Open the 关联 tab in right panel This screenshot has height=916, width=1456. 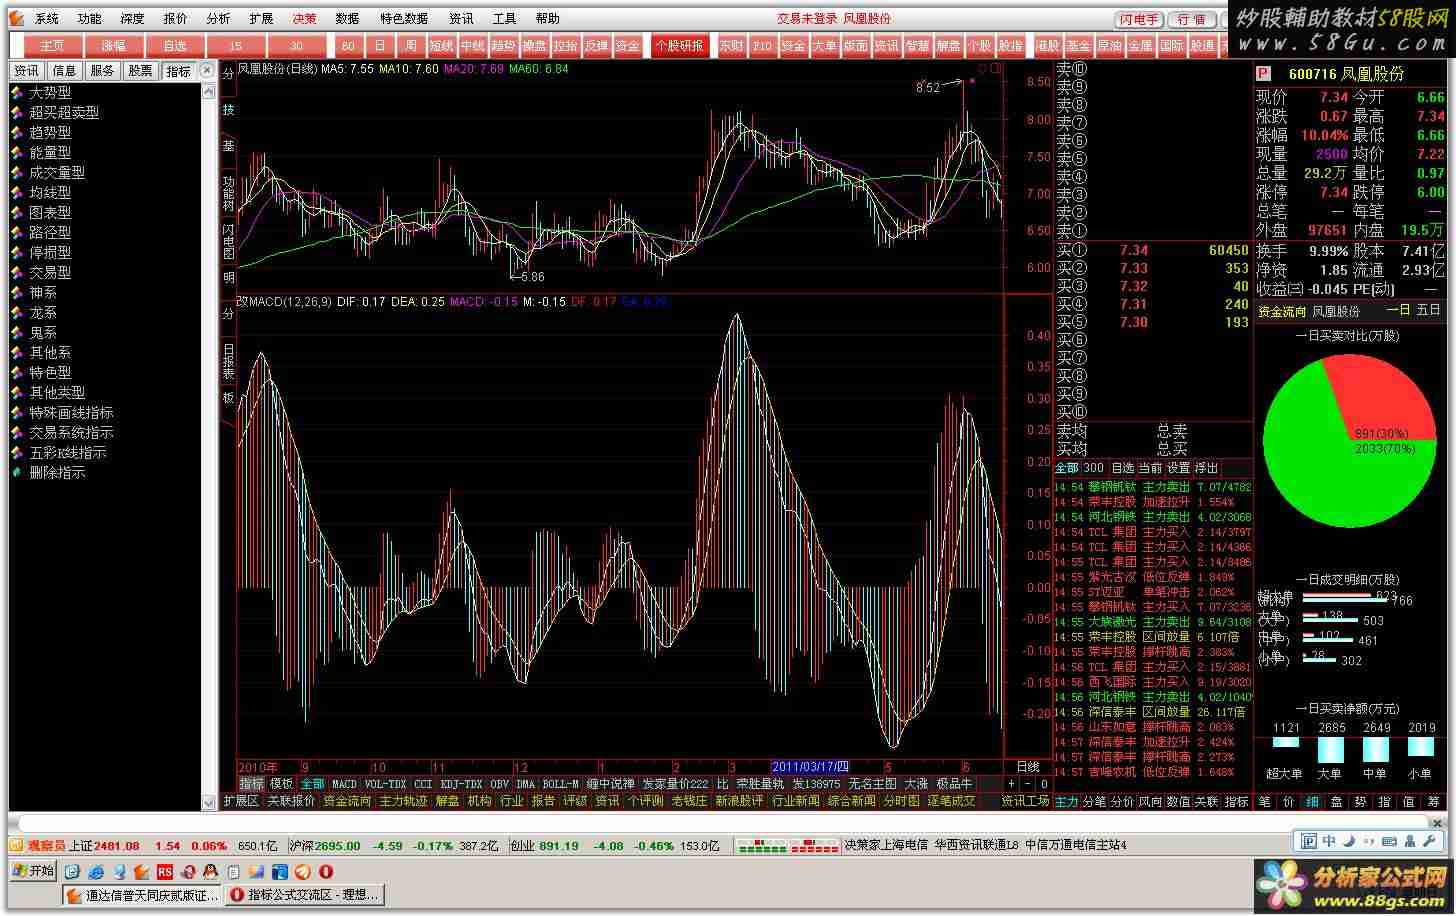coord(1207,801)
